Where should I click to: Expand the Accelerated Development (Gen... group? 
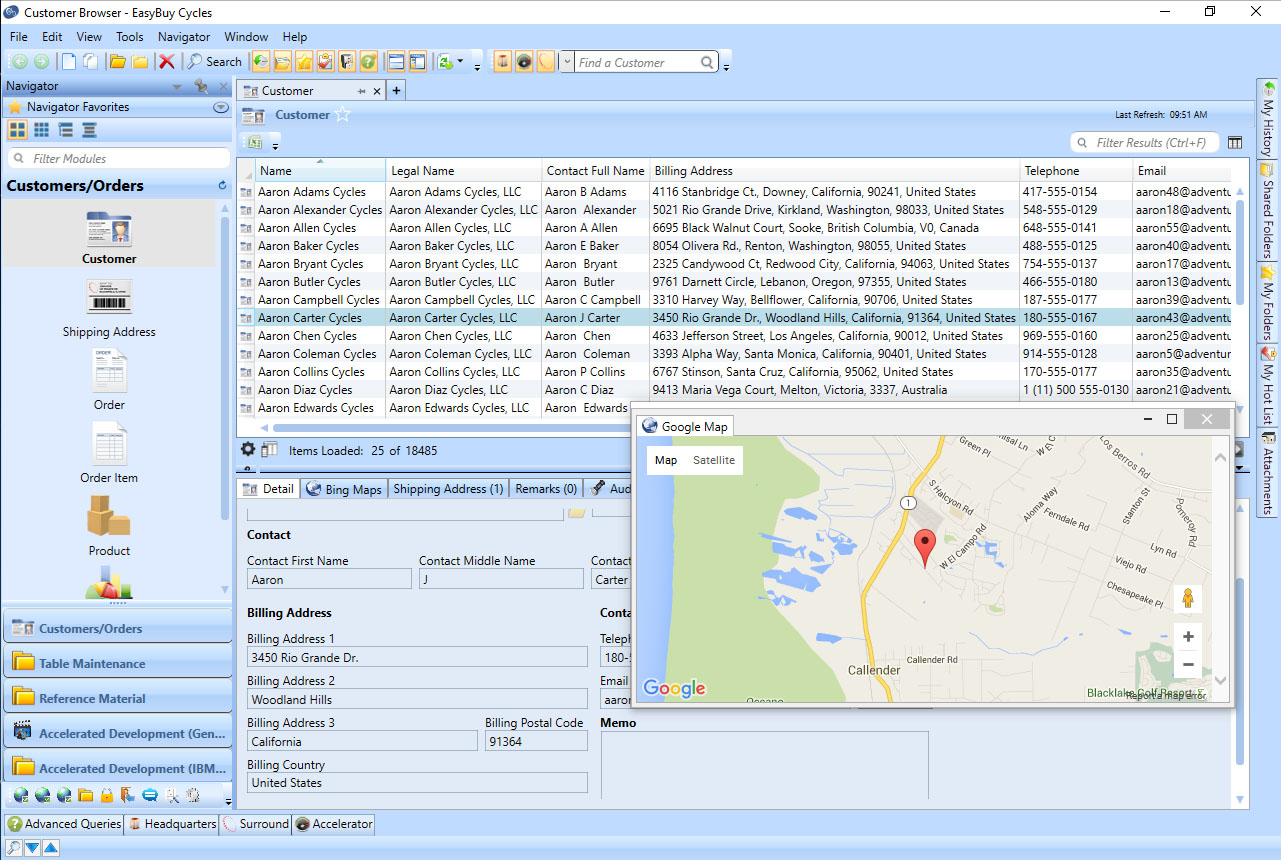[x=117, y=733]
